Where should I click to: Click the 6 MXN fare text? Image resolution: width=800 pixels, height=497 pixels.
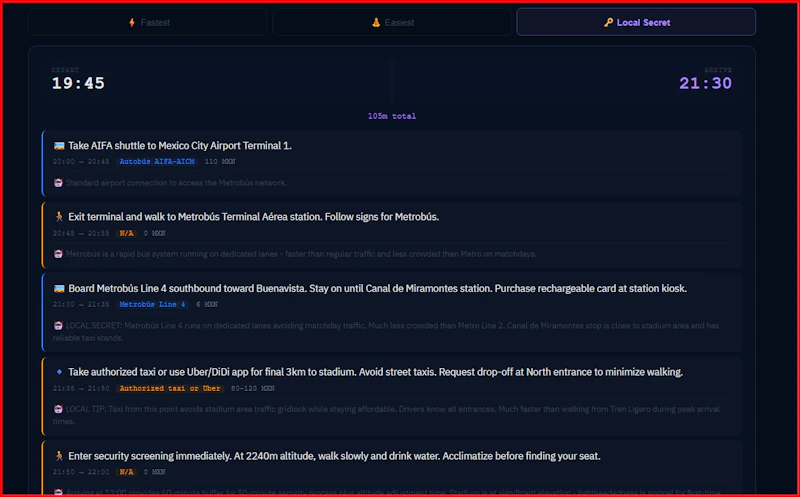pyautogui.click(x=207, y=305)
